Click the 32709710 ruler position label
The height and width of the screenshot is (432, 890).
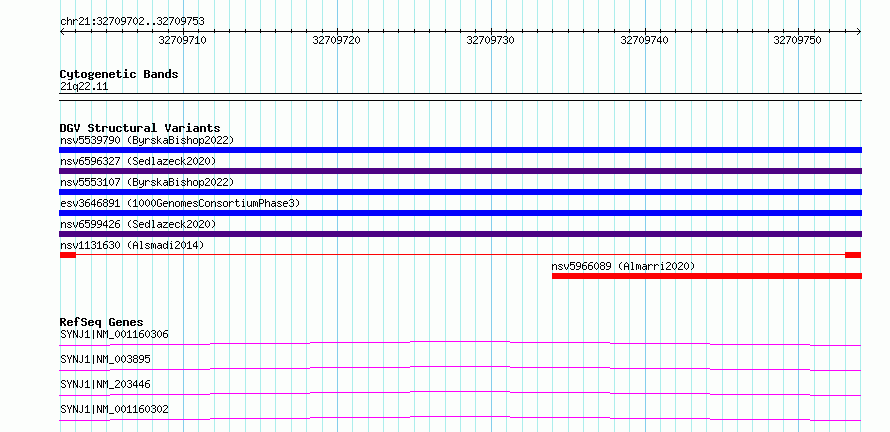[x=183, y=40]
